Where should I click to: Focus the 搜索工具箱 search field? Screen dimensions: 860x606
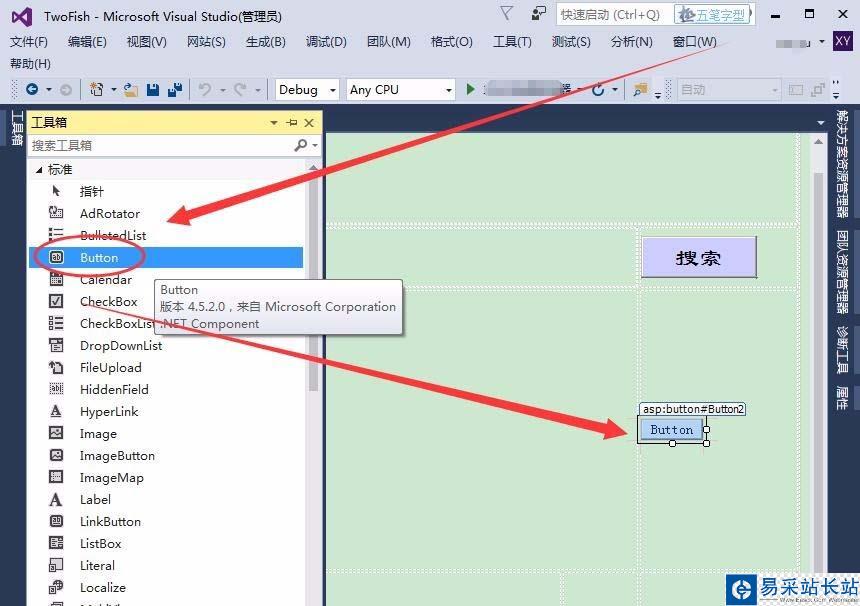pos(161,145)
